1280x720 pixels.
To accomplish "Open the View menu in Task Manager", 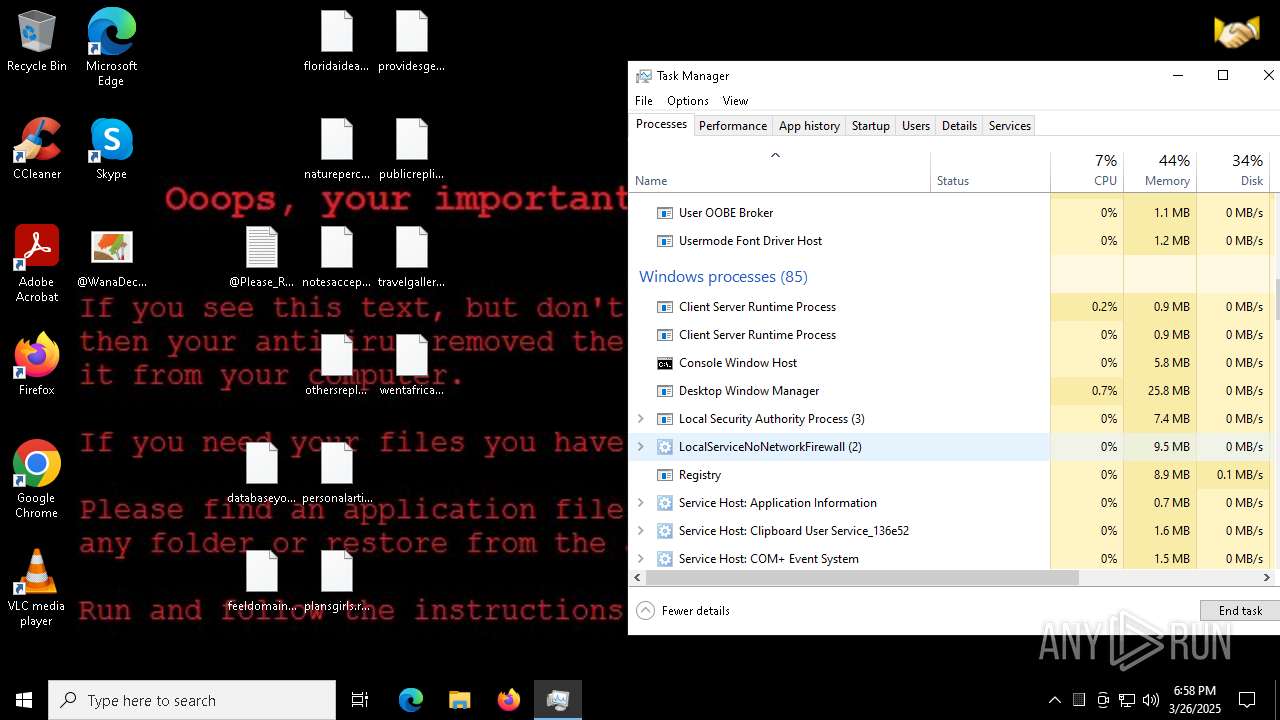I will point(735,101).
